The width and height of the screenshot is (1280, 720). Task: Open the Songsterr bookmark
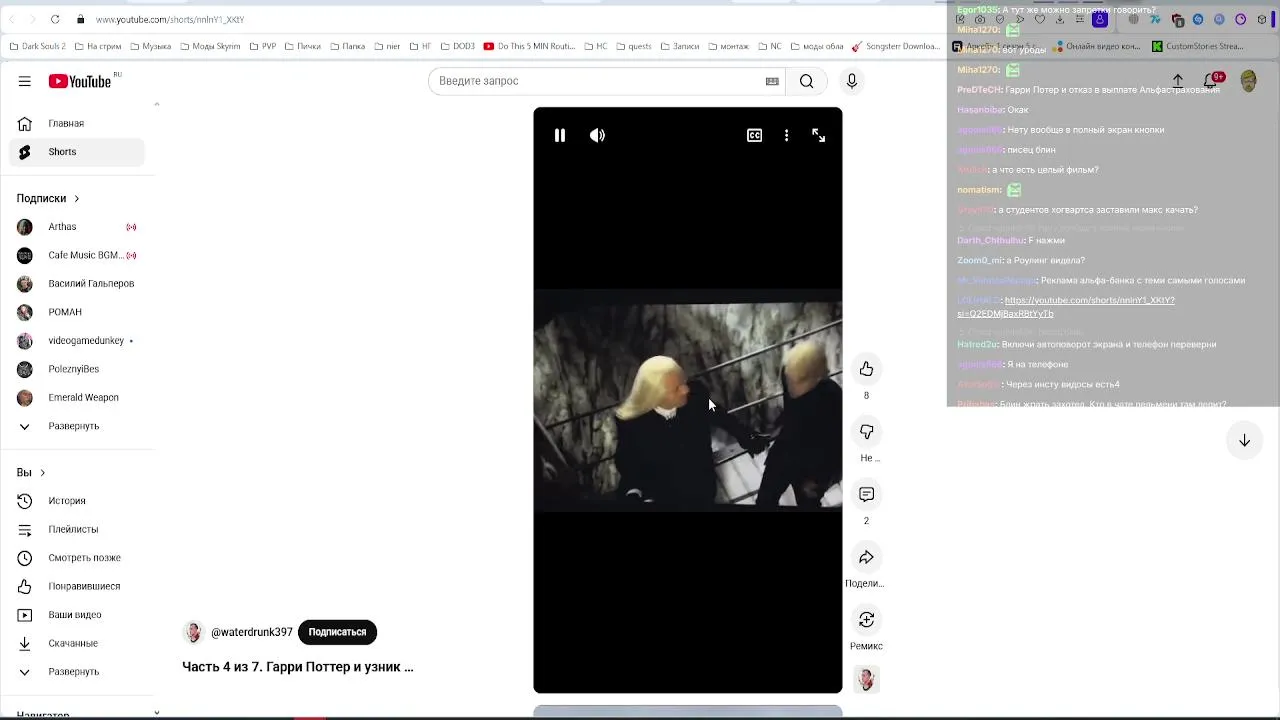897,46
